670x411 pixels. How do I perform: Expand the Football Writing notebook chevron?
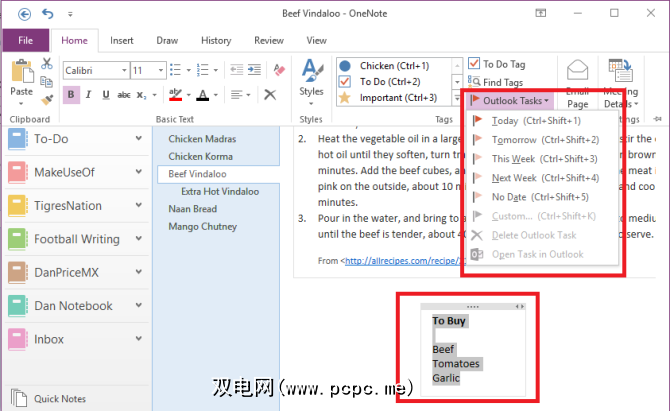pyautogui.click(x=138, y=238)
